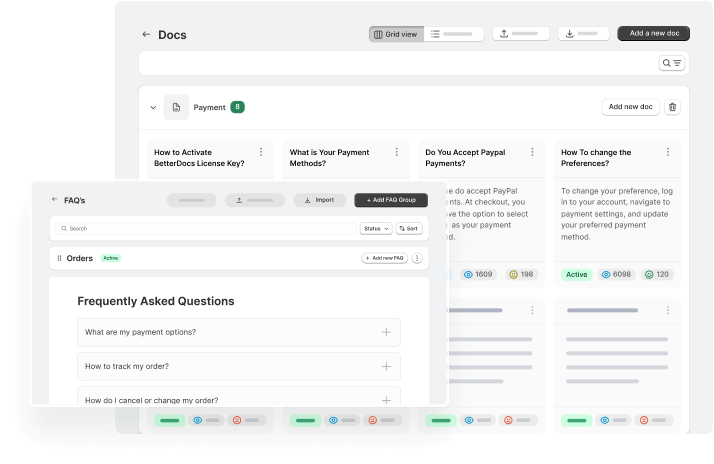
Task: Expand "What are my payment options?" question
Action: click(x=386, y=332)
